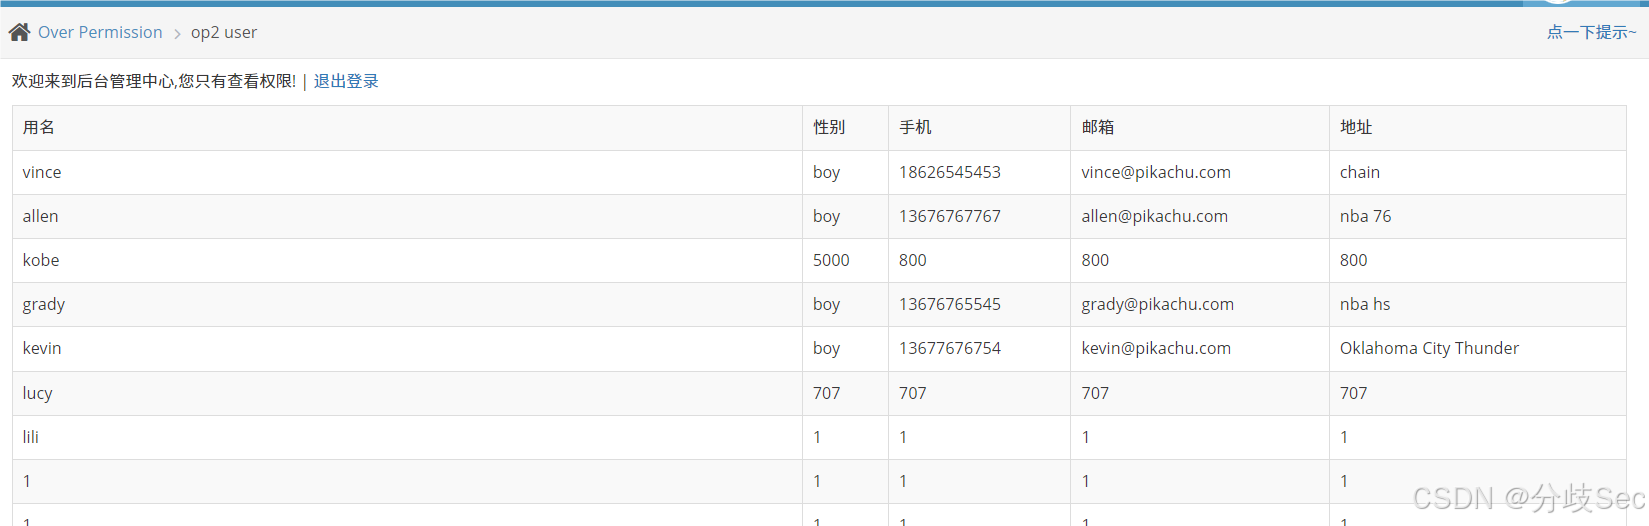Click phone number 13676767767

pyautogui.click(x=950, y=216)
